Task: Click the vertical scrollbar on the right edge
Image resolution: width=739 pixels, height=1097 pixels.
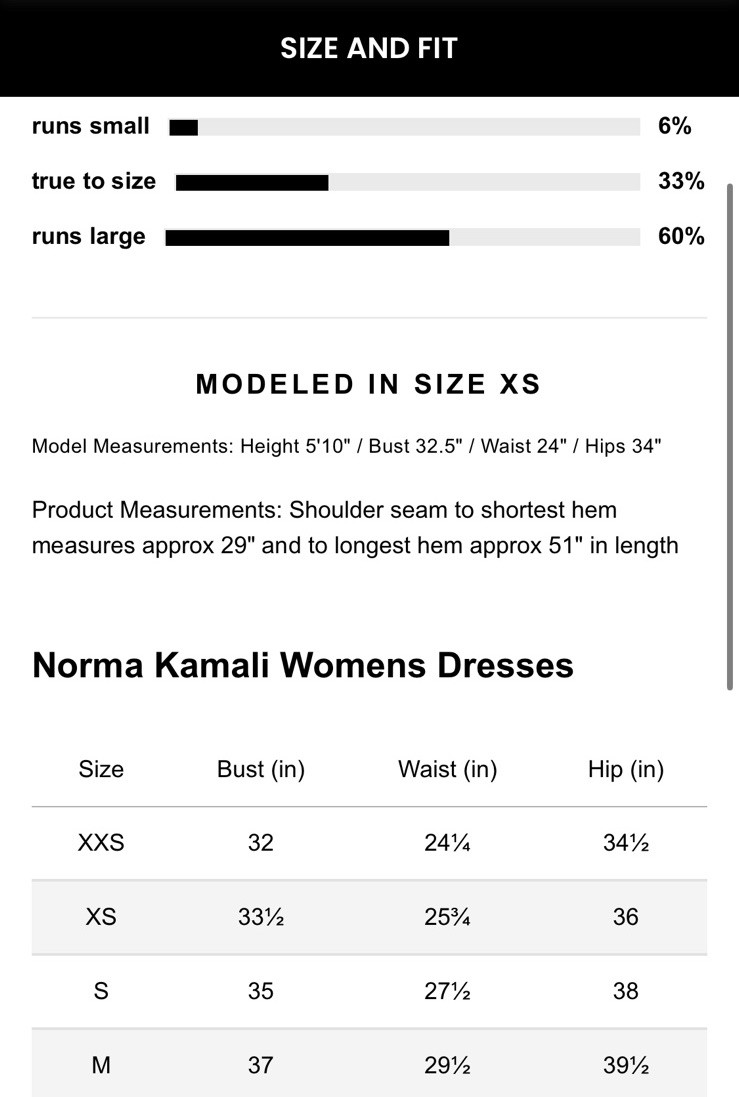Action: pos(731,436)
